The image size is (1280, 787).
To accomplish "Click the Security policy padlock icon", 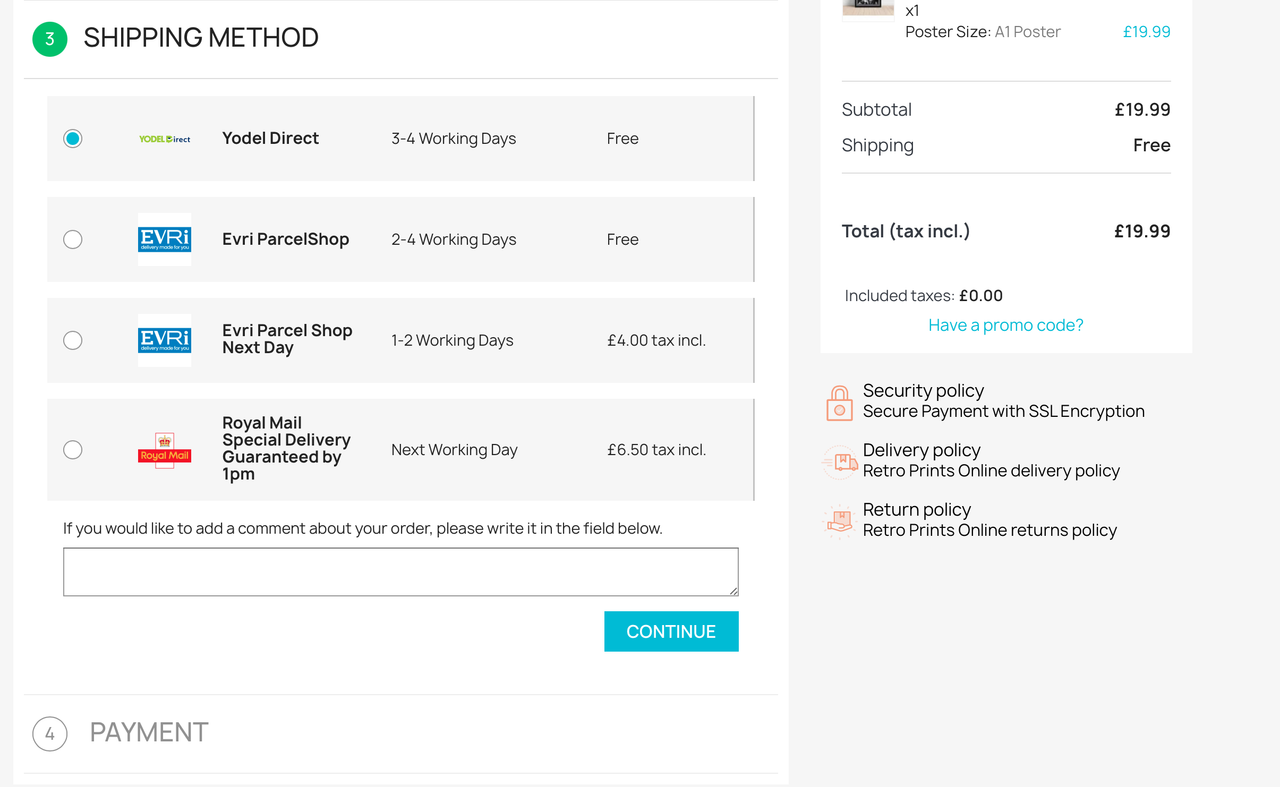I will point(840,402).
